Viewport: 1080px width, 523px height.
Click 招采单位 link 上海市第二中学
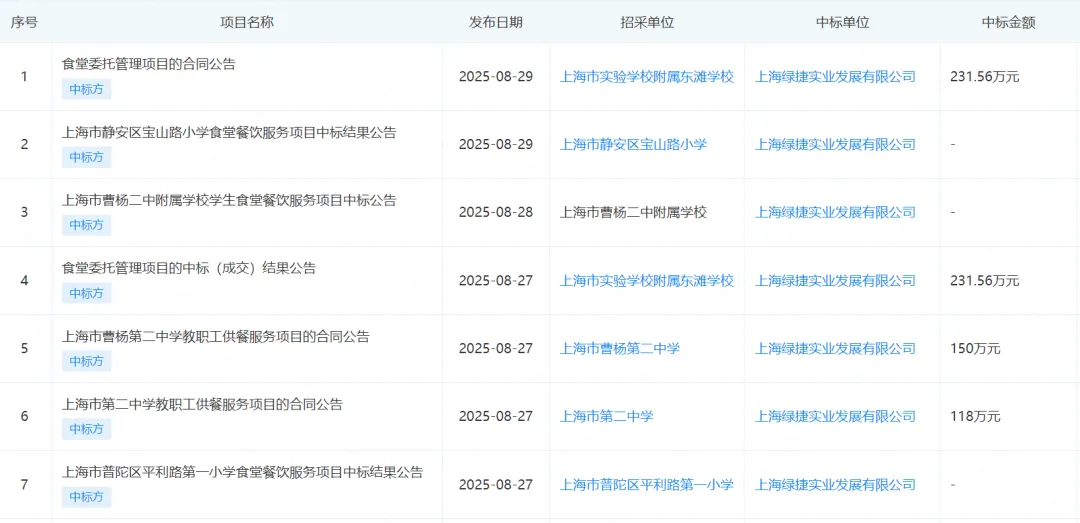(x=606, y=416)
